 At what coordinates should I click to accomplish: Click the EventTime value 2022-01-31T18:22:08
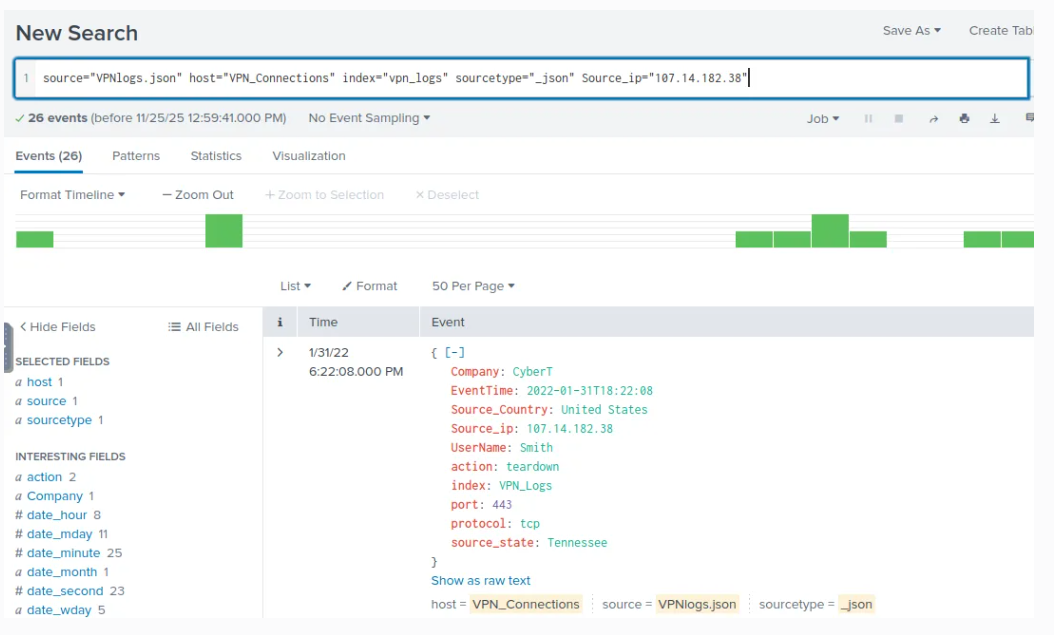pos(590,390)
